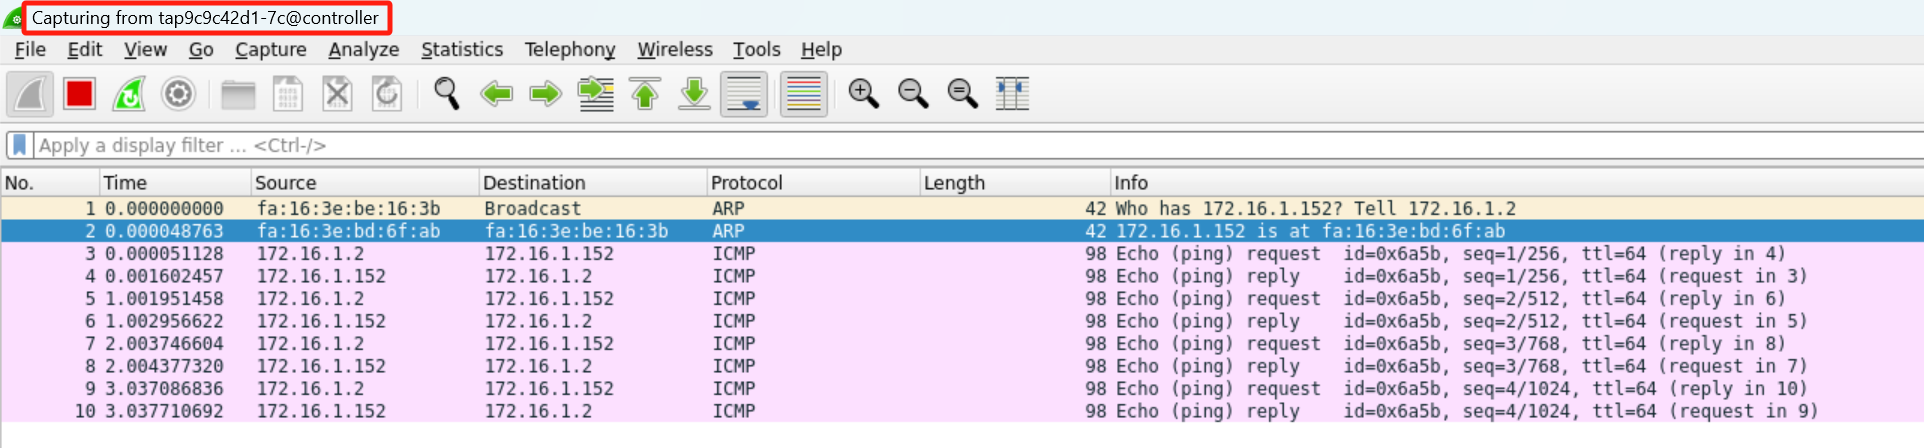Image resolution: width=1924 pixels, height=448 pixels.
Task: Toggle auto-scroll during live capture
Action: point(744,94)
